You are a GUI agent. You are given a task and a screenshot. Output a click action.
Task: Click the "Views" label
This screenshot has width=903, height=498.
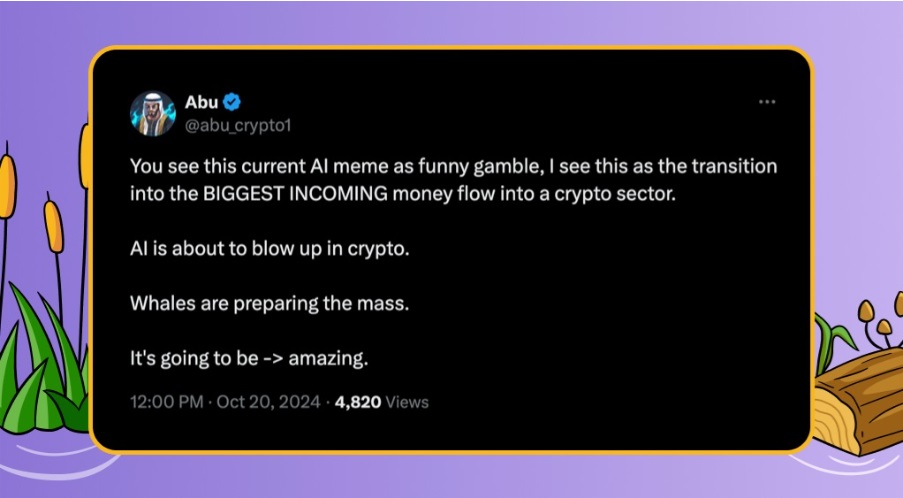pyautogui.click(x=406, y=402)
